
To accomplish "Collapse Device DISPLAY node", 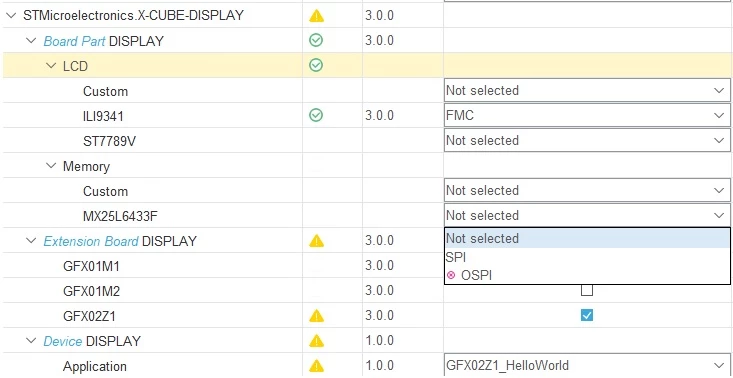I will click(31, 341).
